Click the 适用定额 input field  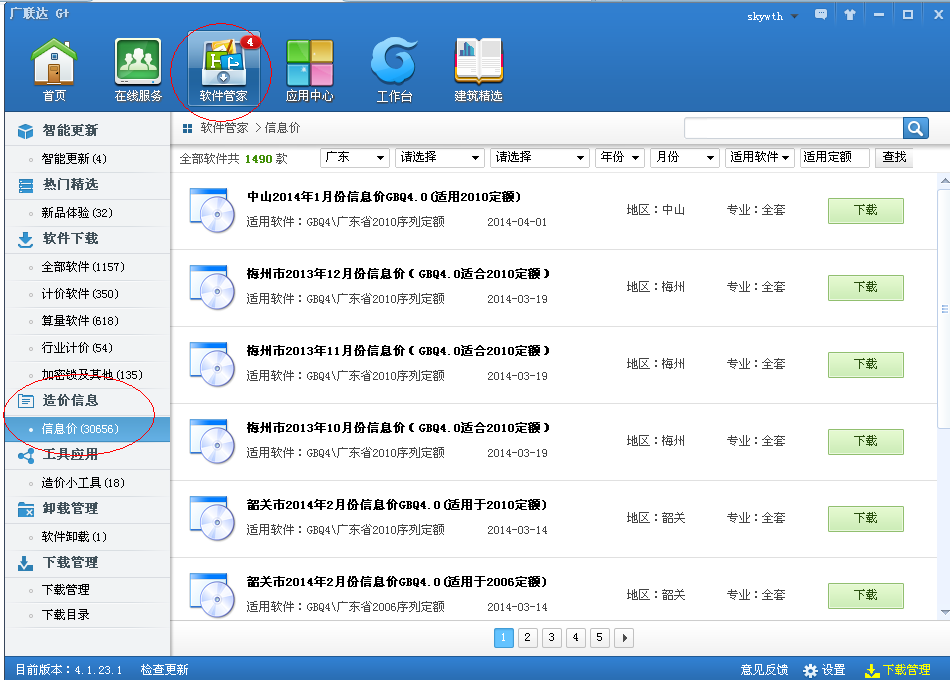834,158
